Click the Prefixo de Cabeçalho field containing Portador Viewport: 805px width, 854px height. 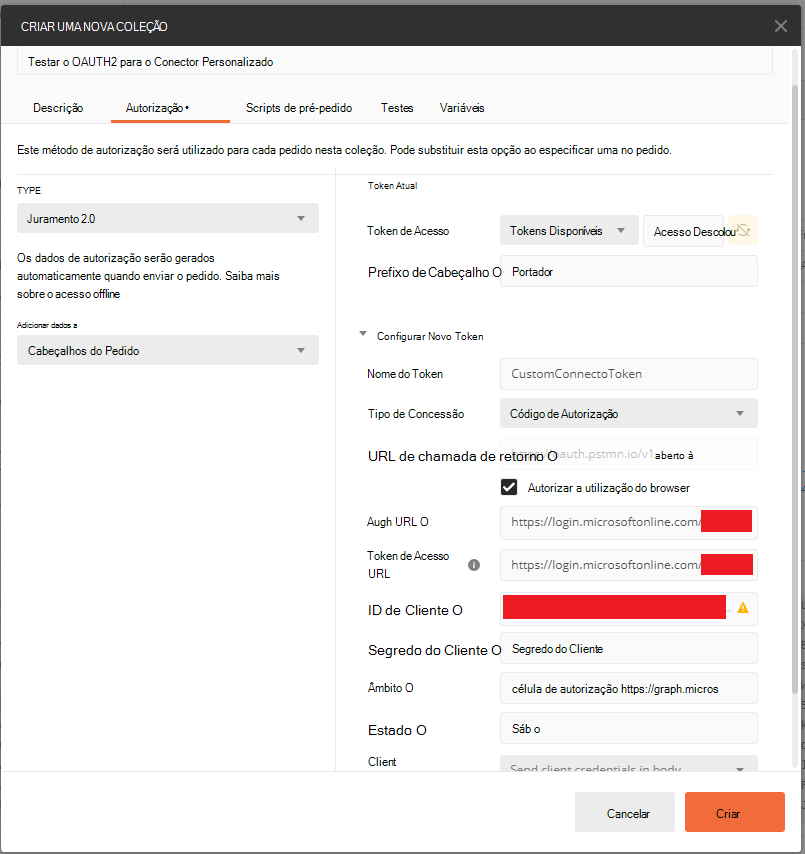coord(629,271)
